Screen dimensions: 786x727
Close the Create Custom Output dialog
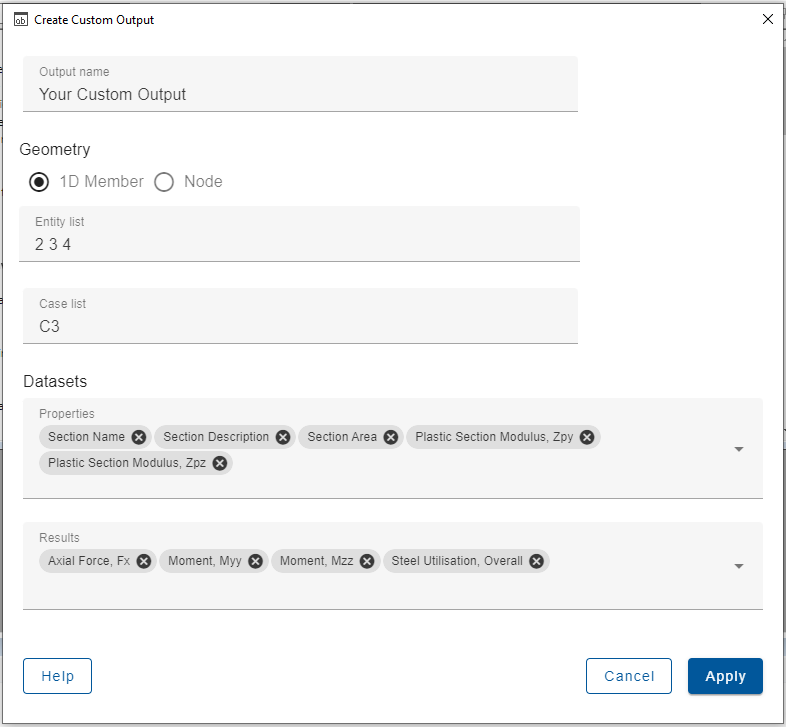click(x=768, y=19)
